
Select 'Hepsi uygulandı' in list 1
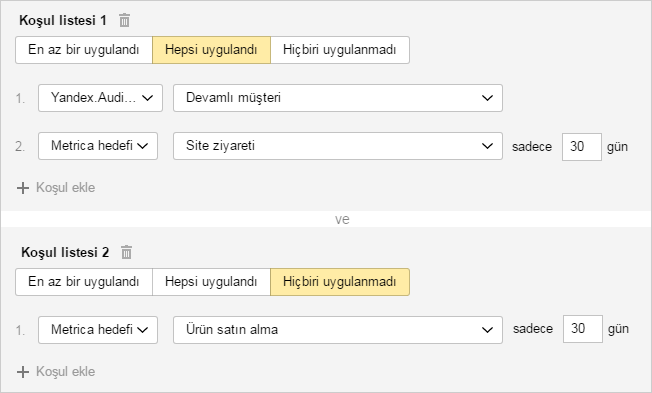pos(211,50)
